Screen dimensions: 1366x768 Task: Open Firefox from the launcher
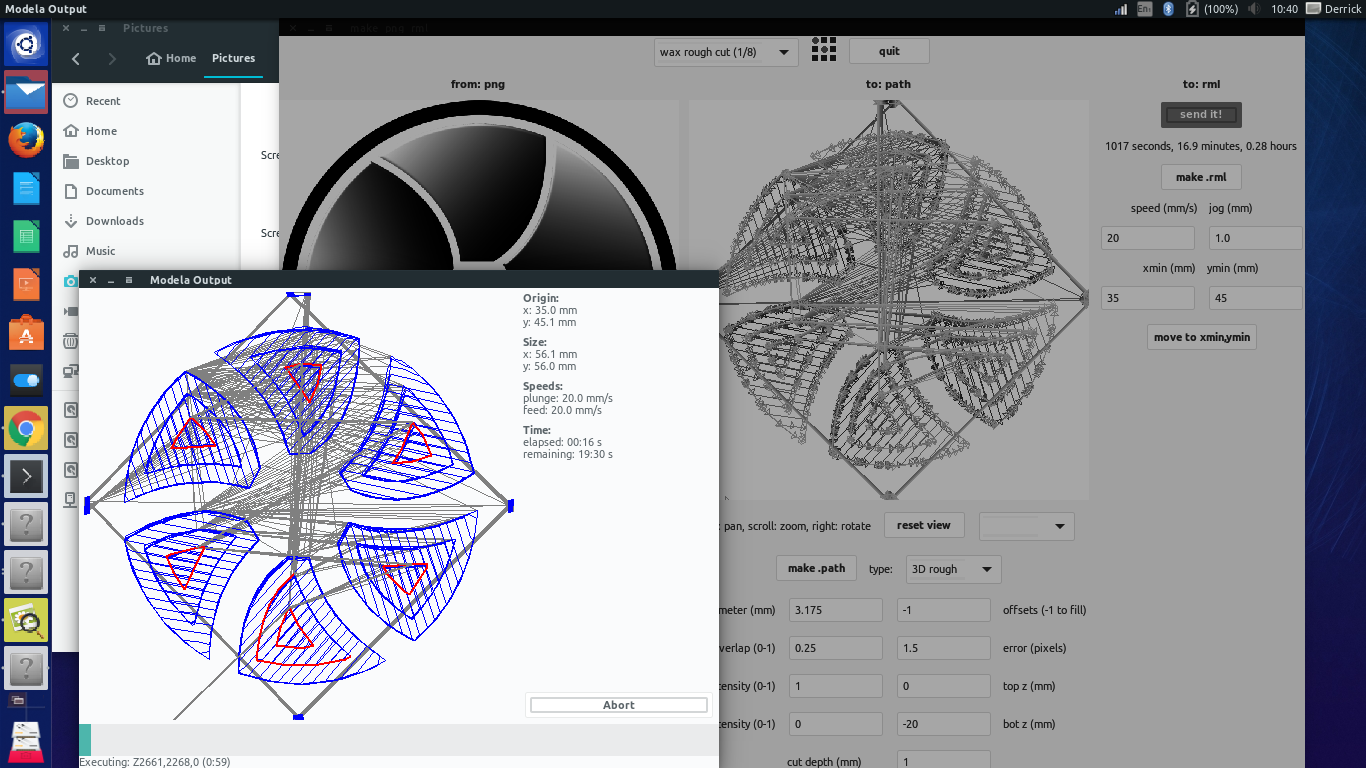(26, 140)
